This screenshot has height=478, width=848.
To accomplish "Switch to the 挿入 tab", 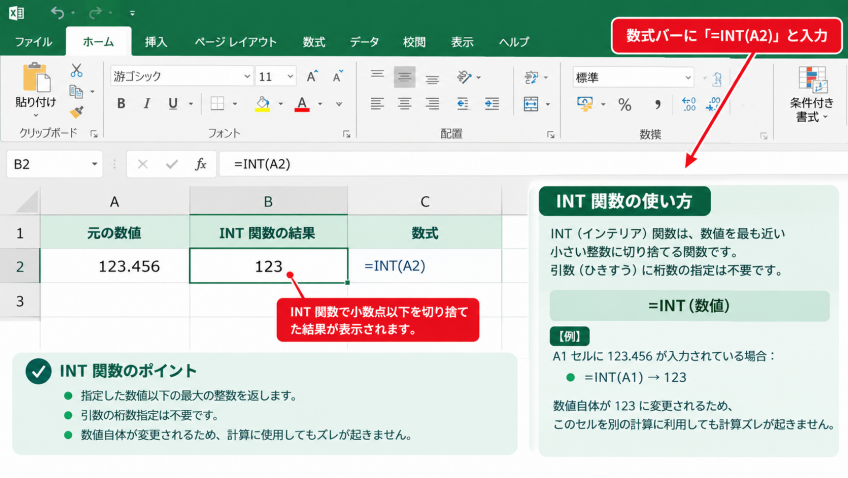I will [156, 42].
